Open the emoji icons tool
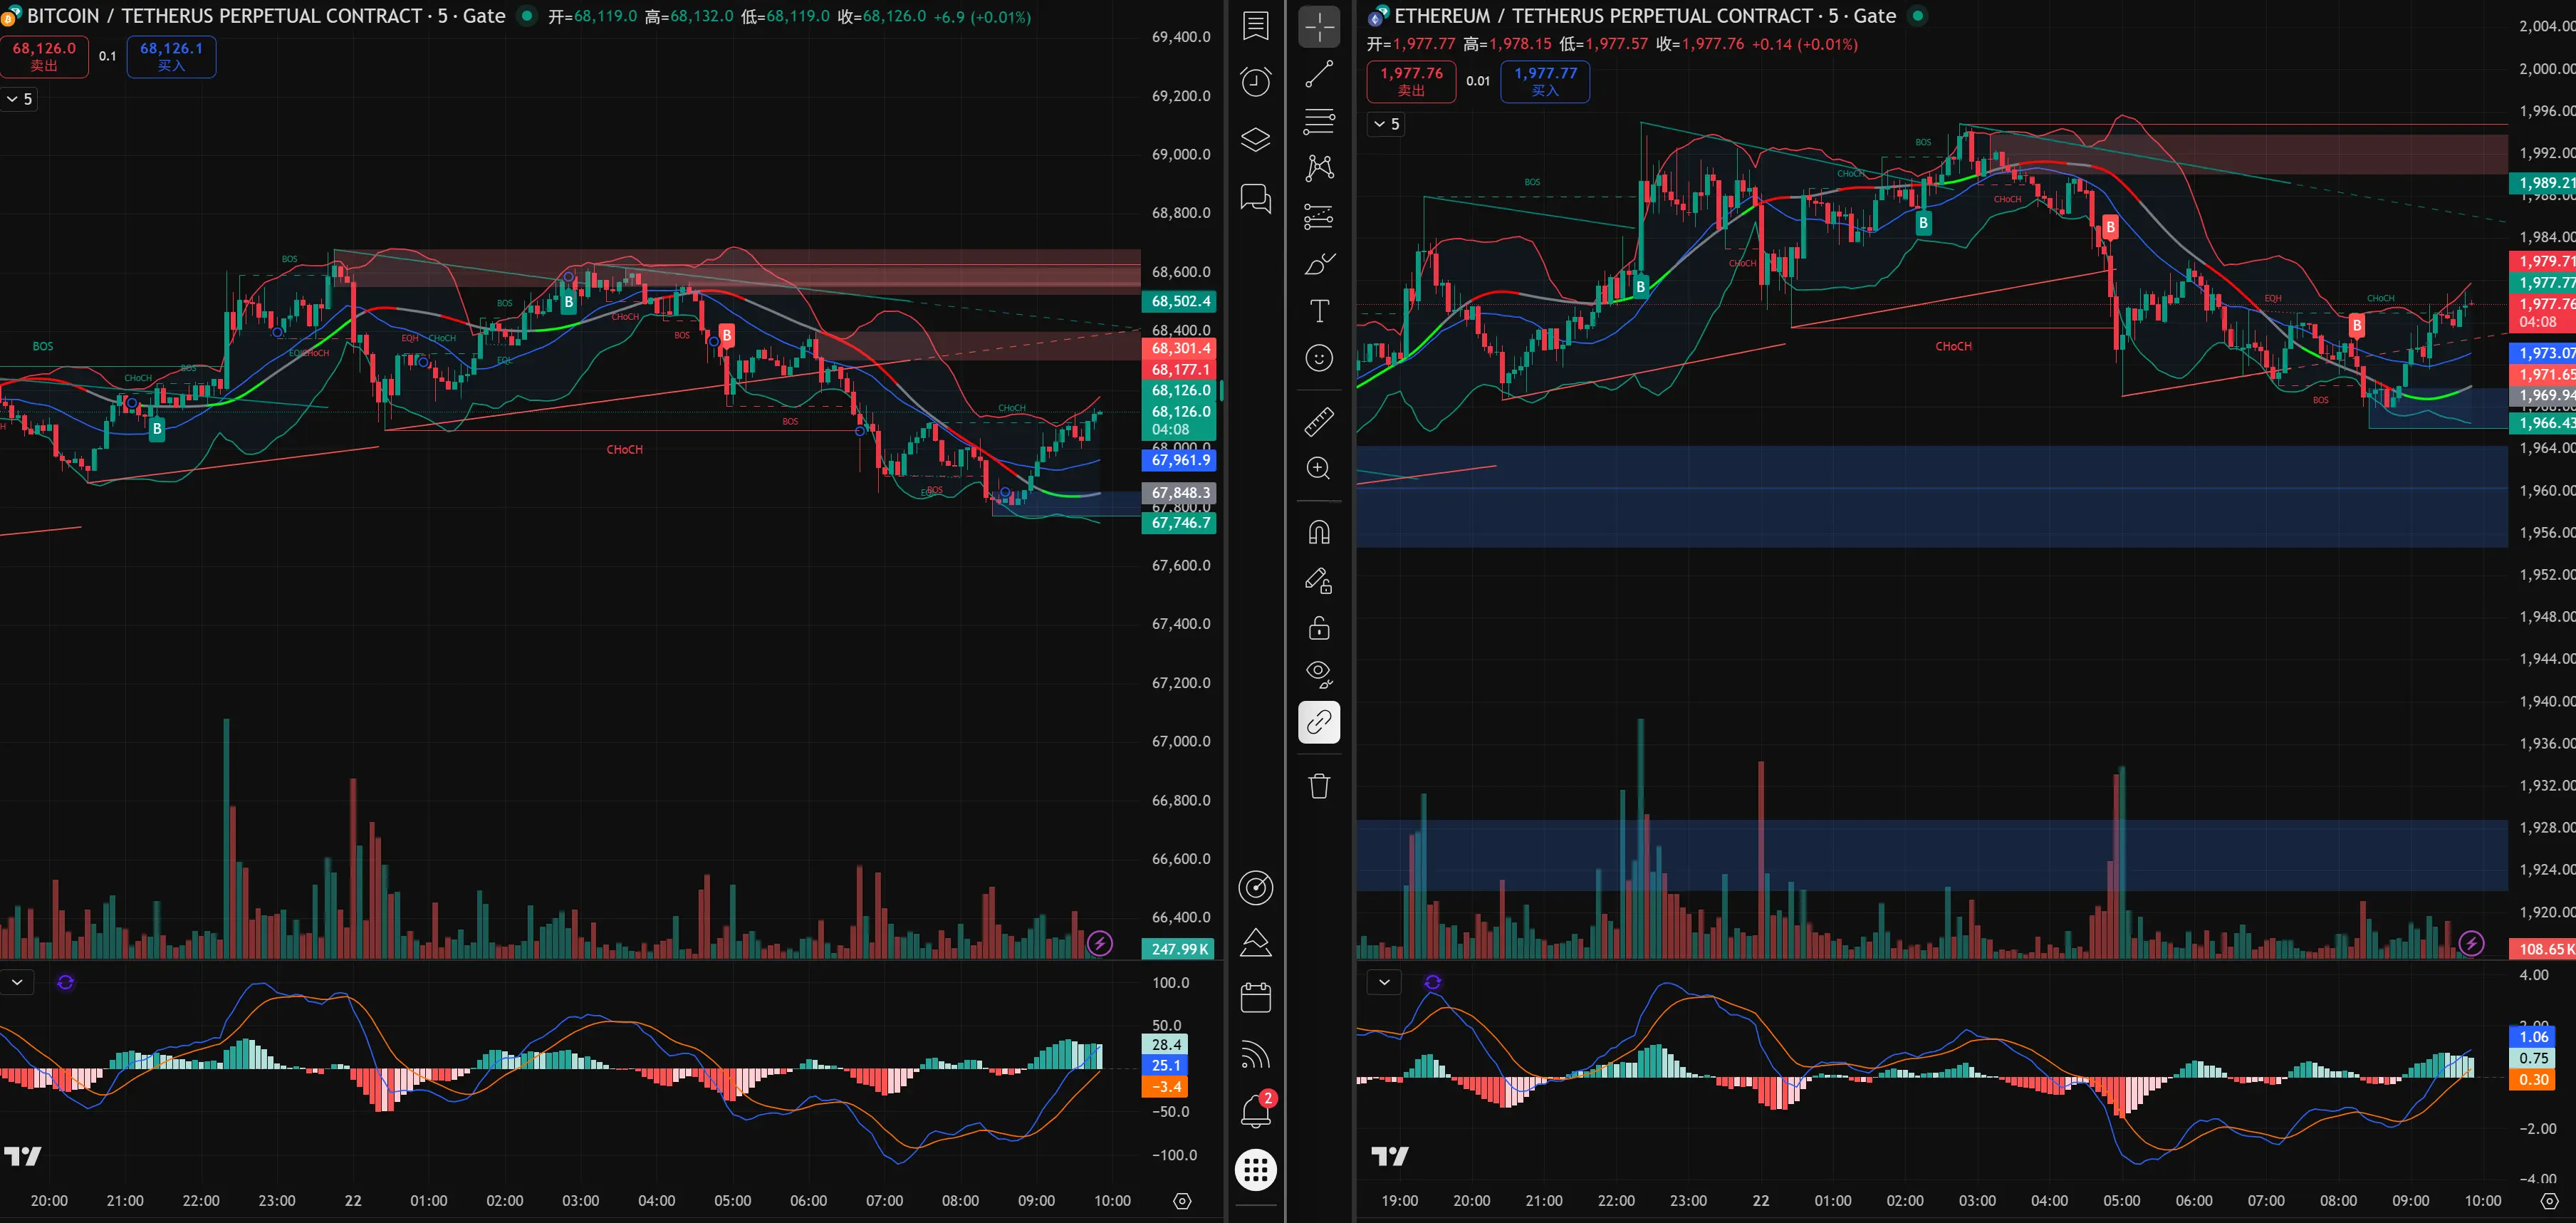 click(1319, 358)
